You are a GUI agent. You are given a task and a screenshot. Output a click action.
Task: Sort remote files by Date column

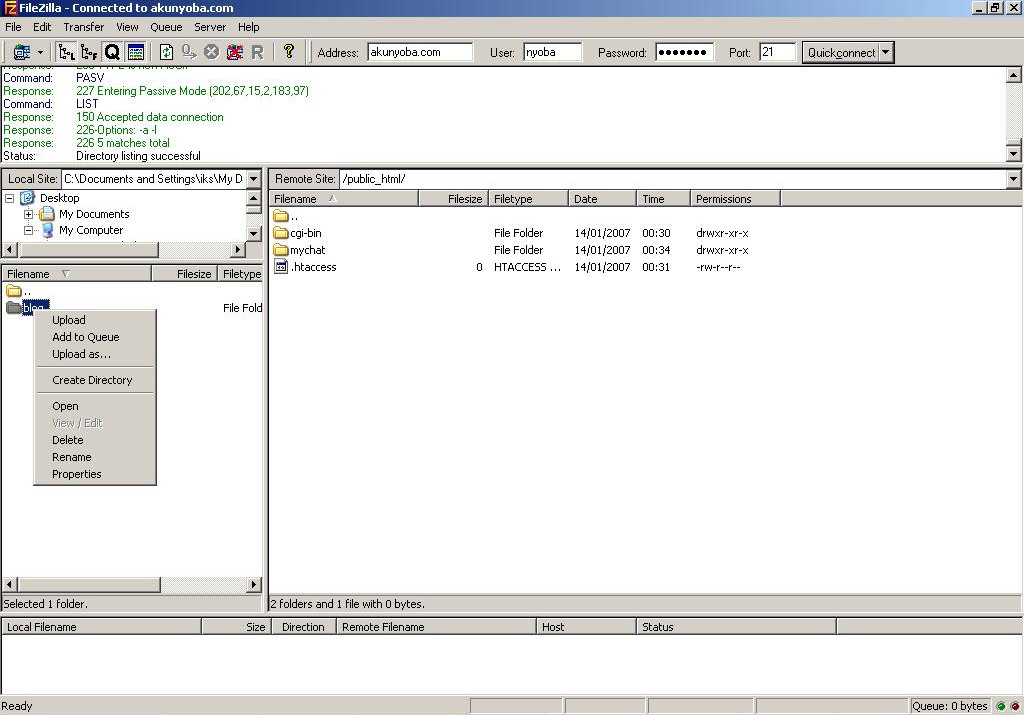(x=602, y=199)
